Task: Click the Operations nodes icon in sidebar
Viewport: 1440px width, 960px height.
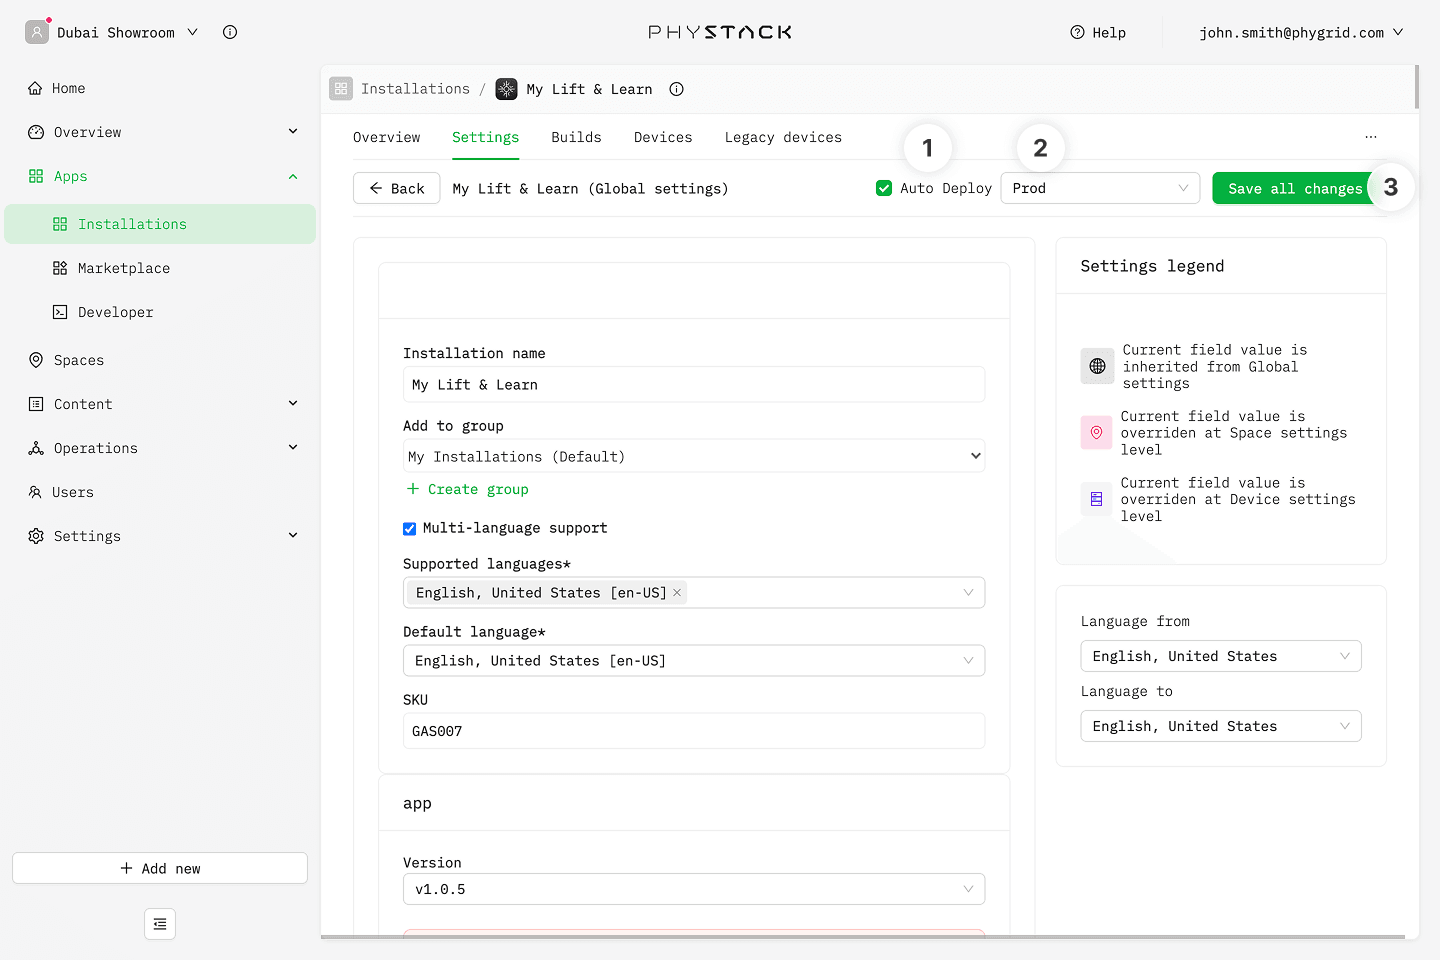Action: pos(36,448)
